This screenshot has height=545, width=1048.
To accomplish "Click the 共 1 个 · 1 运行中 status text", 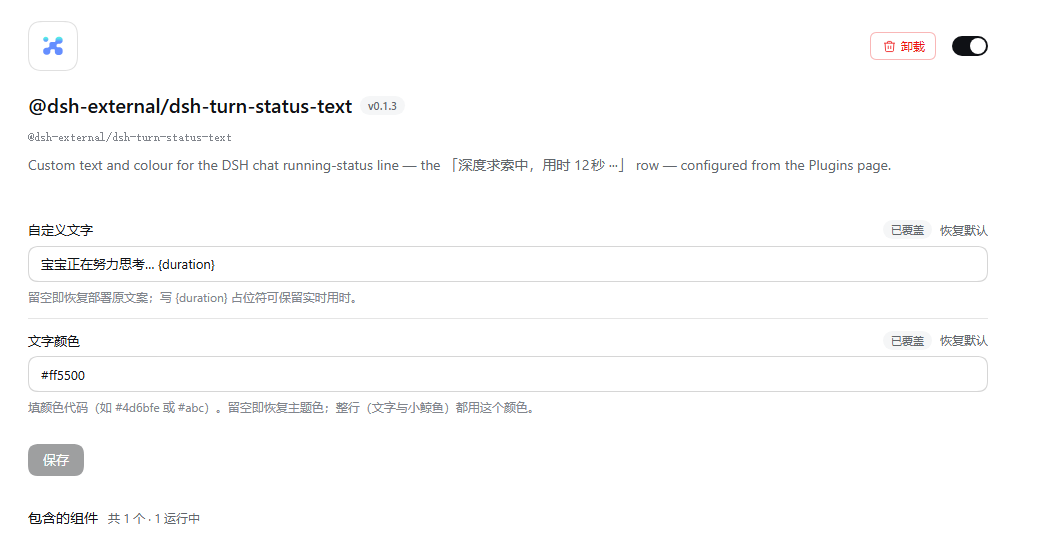I will coord(154,519).
